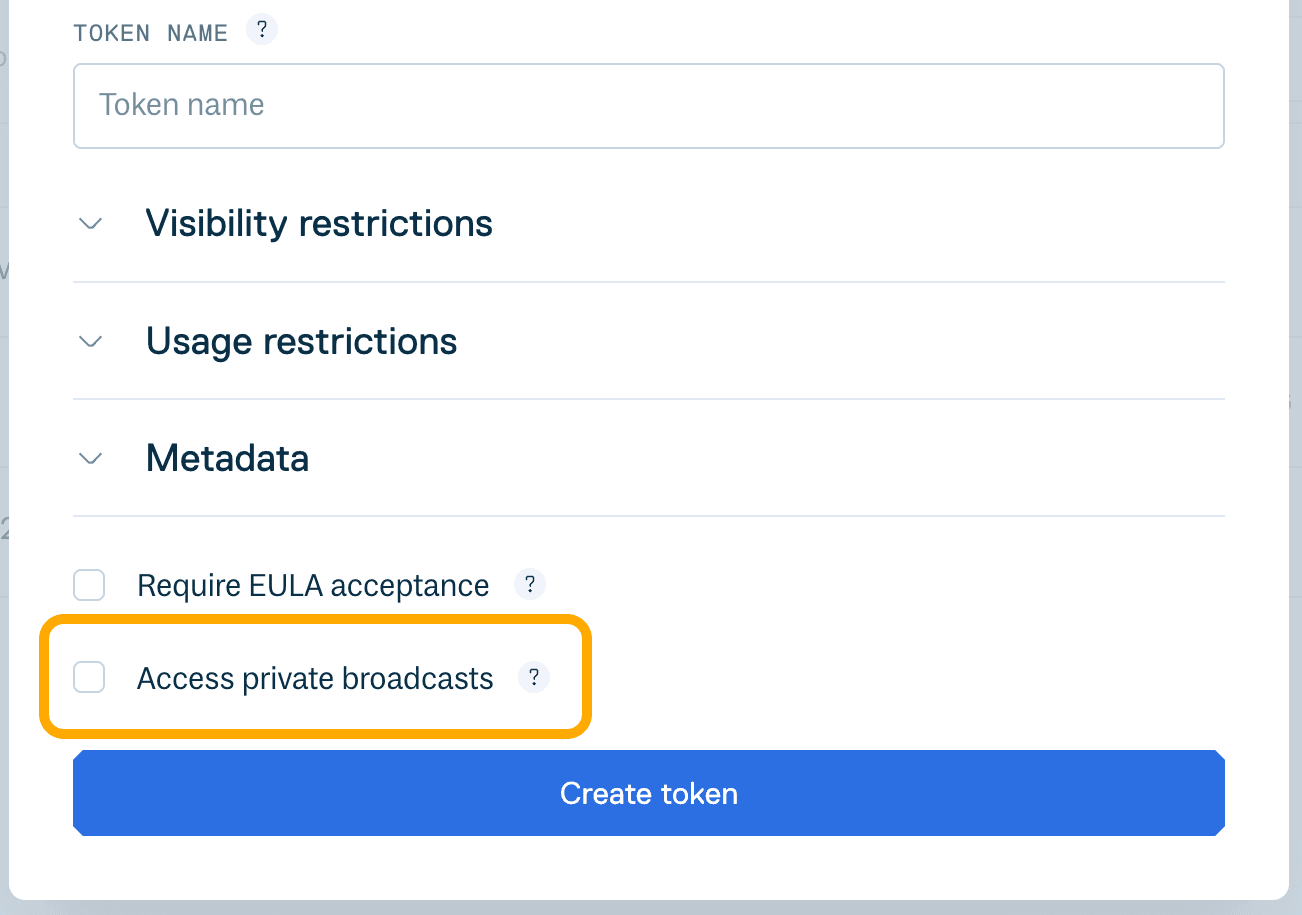Click the chevron beside Usage restrictions
The height and width of the screenshot is (915, 1302).
89,341
